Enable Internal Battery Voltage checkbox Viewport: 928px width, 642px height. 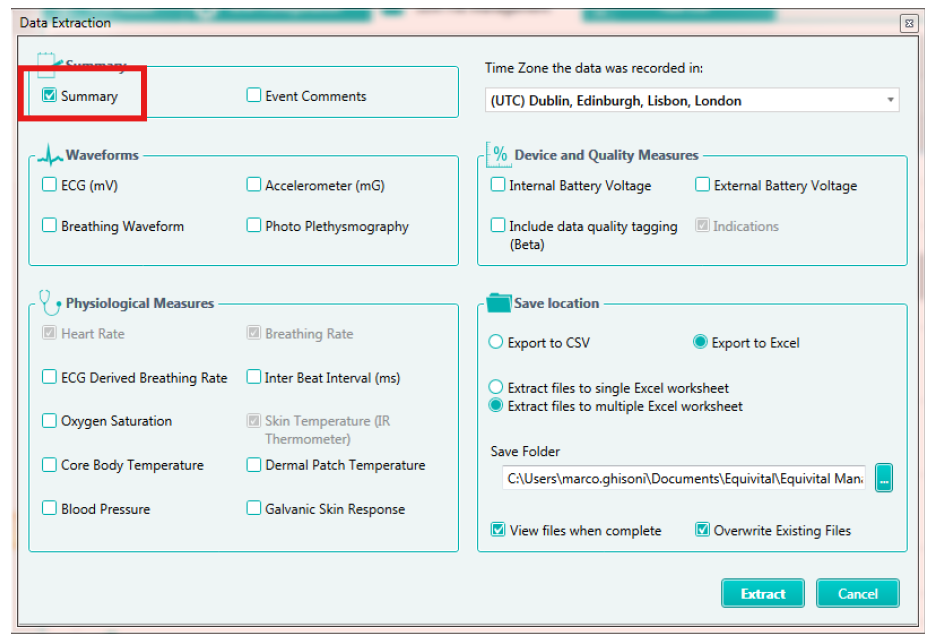tap(497, 185)
